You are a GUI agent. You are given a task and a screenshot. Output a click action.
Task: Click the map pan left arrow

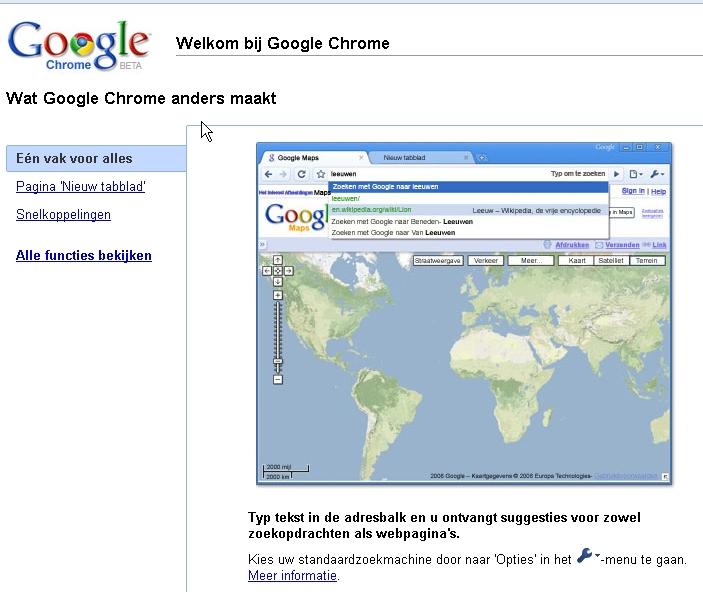pyautogui.click(x=267, y=271)
